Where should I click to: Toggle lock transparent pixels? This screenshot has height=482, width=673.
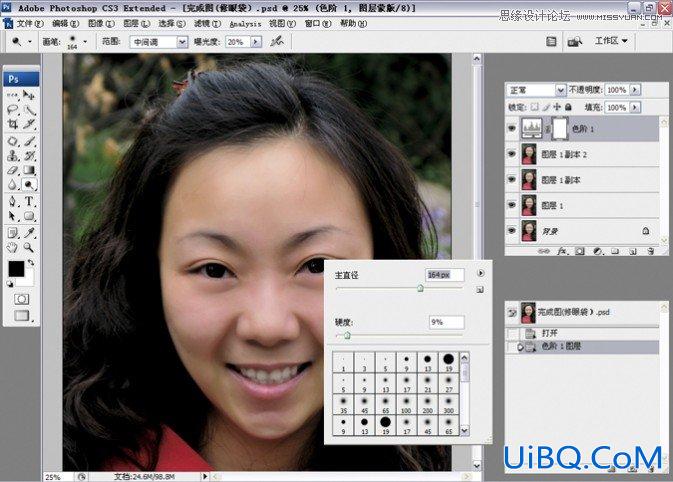534,107
